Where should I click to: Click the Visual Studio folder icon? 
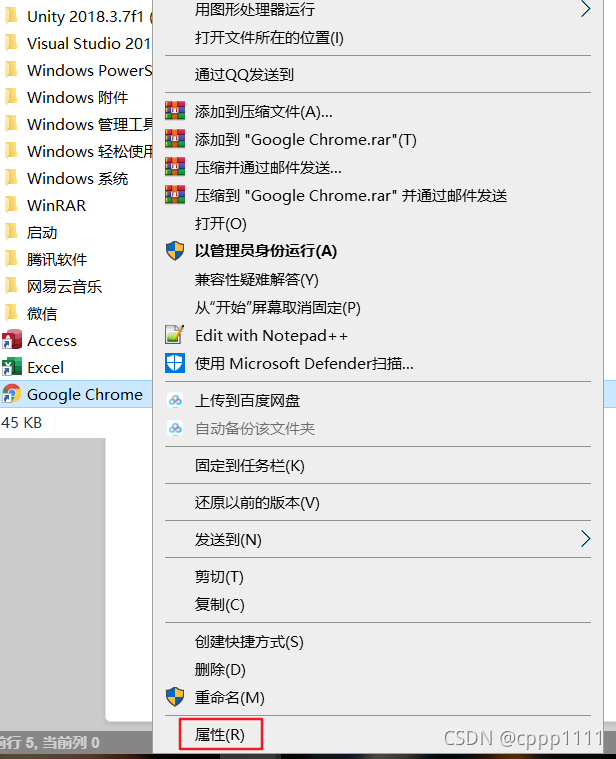pos(11,43)
